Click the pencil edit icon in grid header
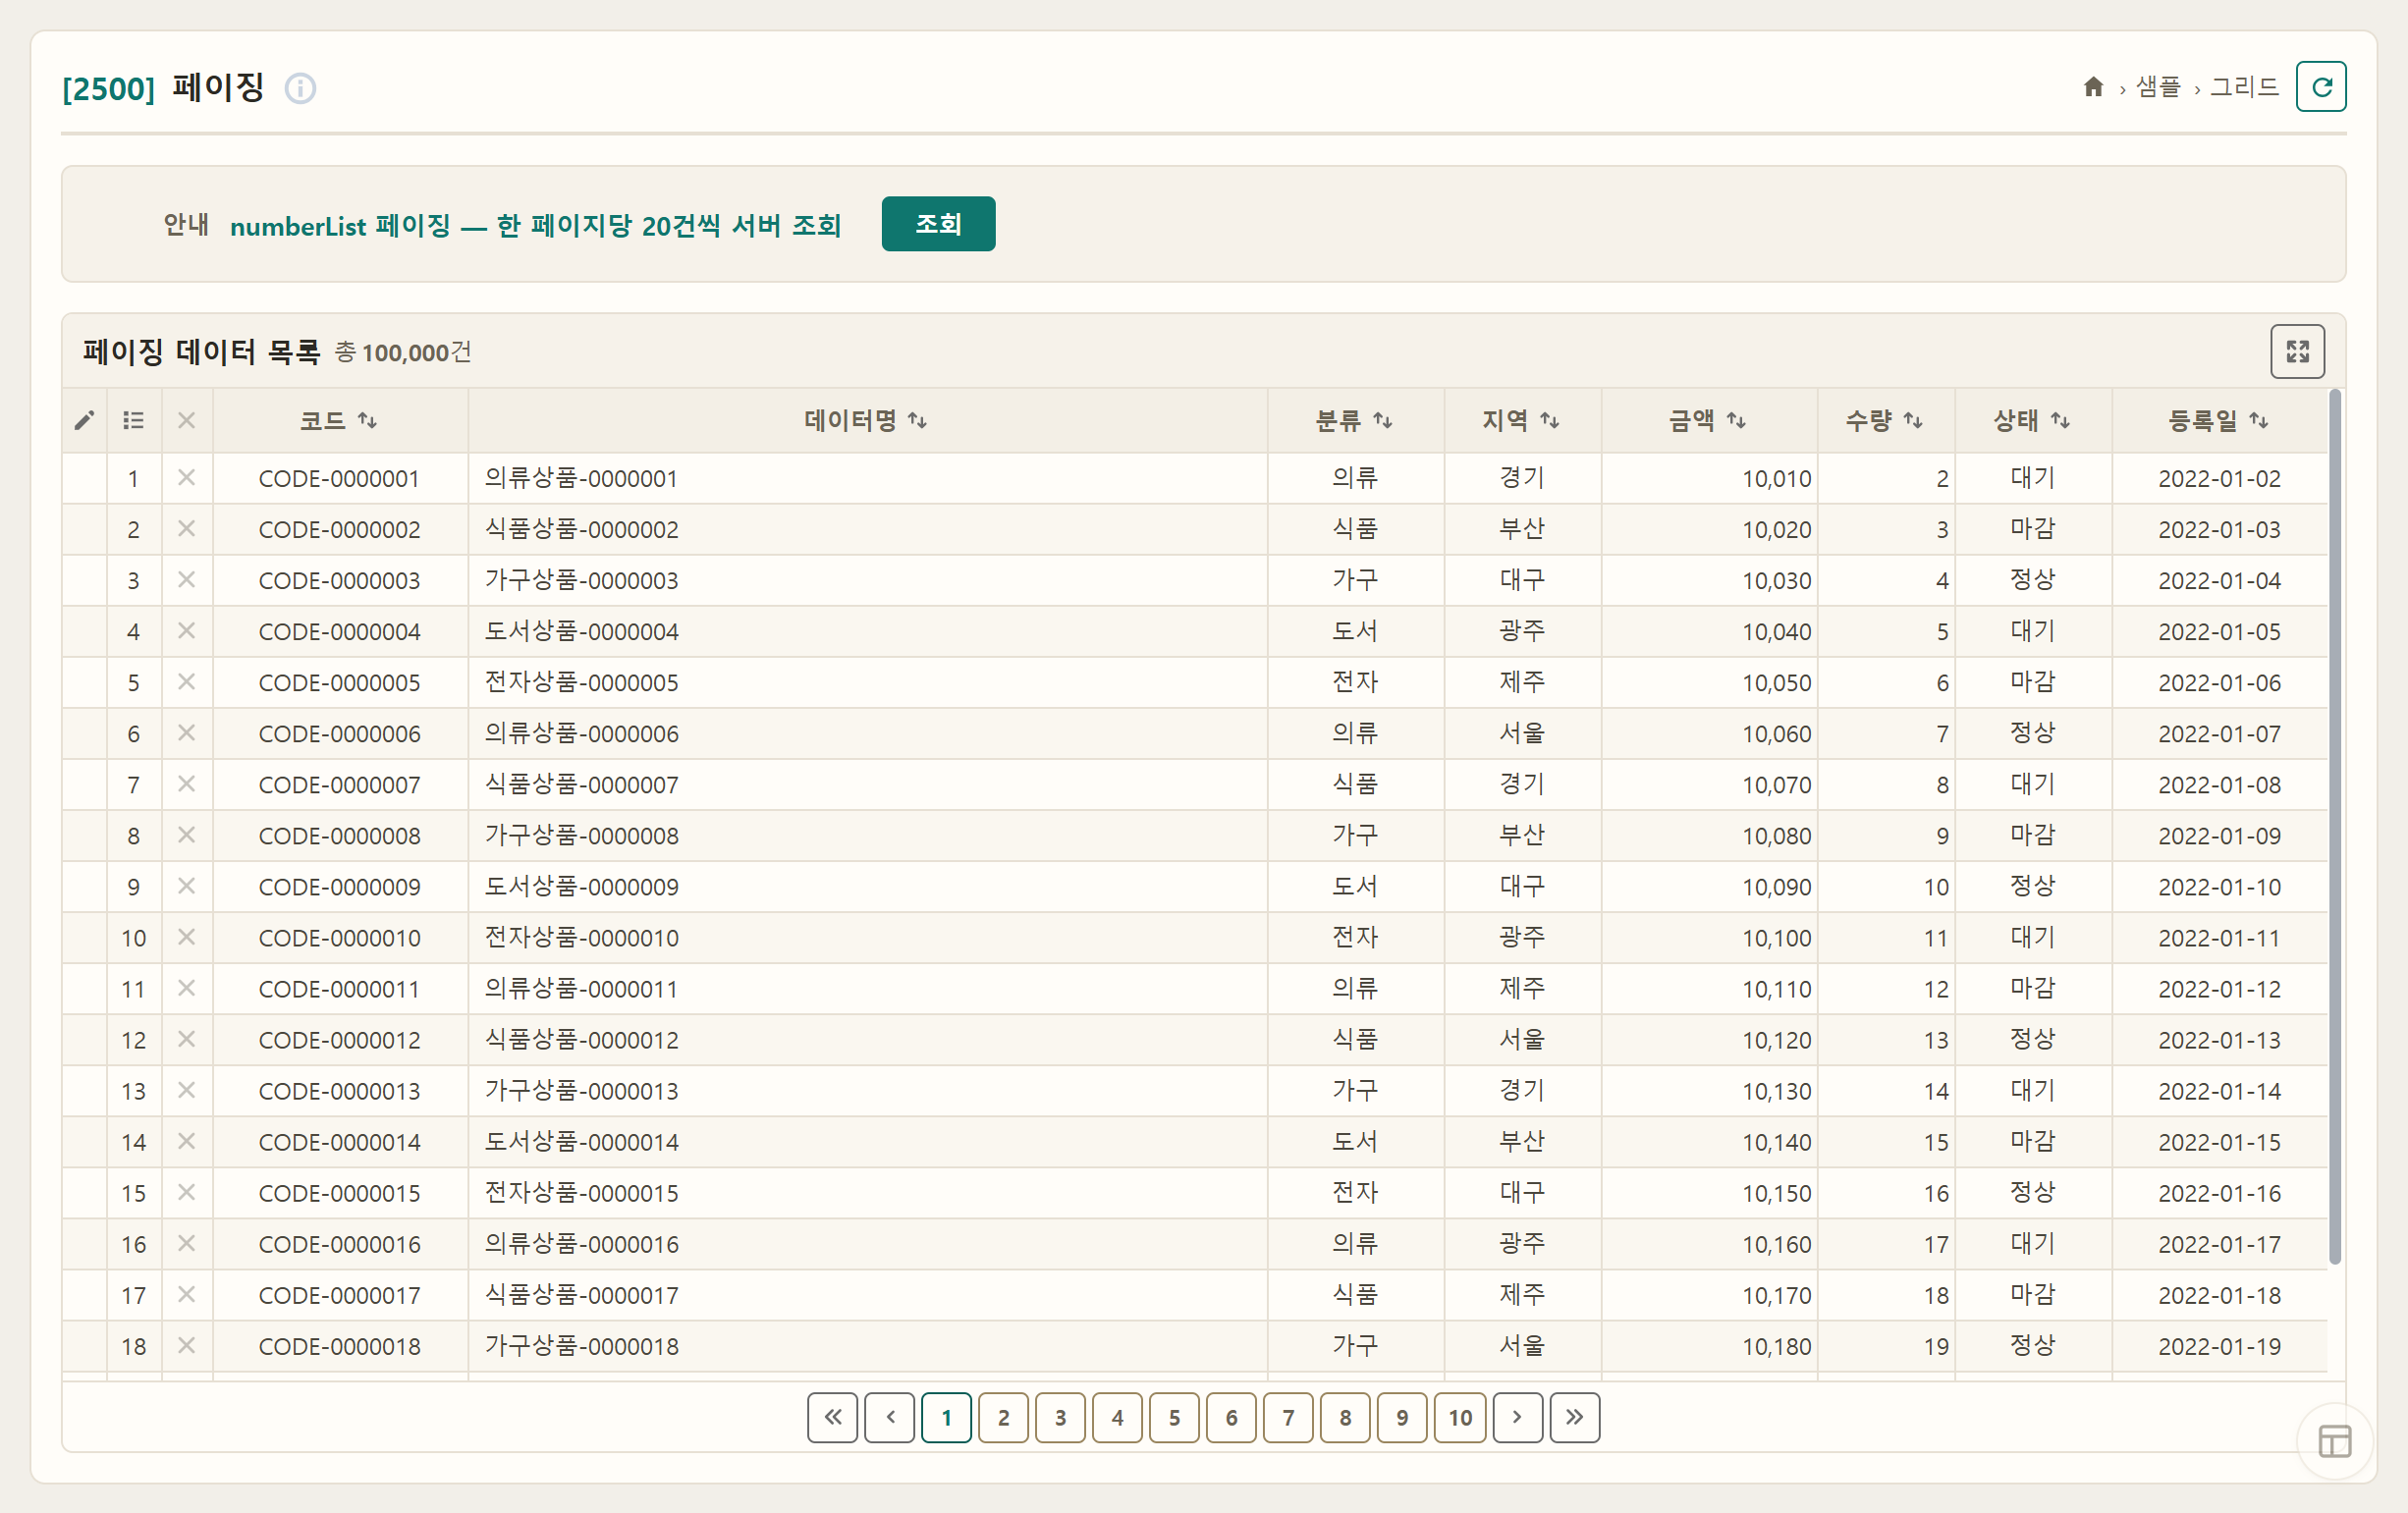The width and height of the screenshot is (2408, 1513). click(85, 420)
